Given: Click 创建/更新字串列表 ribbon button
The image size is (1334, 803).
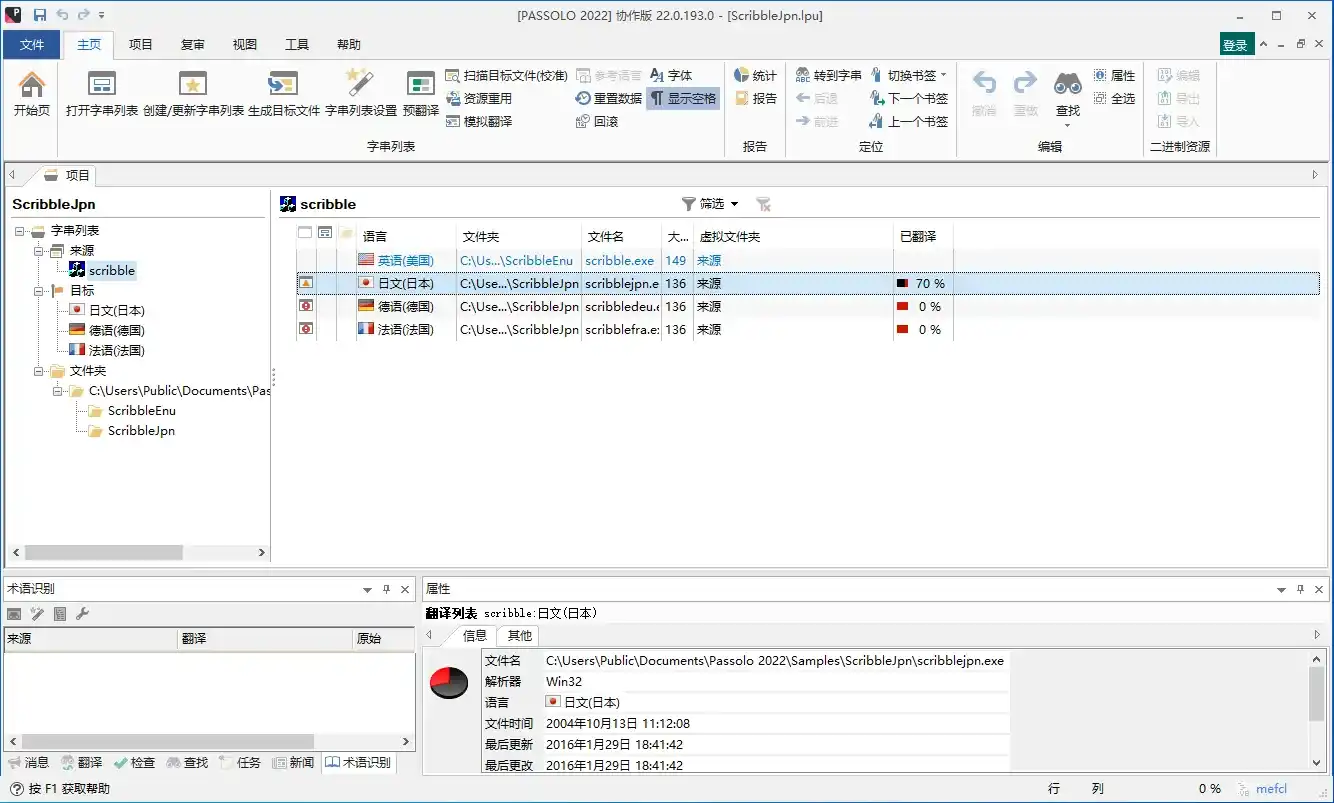Looking at the screenshot, I should pos(193,94).
